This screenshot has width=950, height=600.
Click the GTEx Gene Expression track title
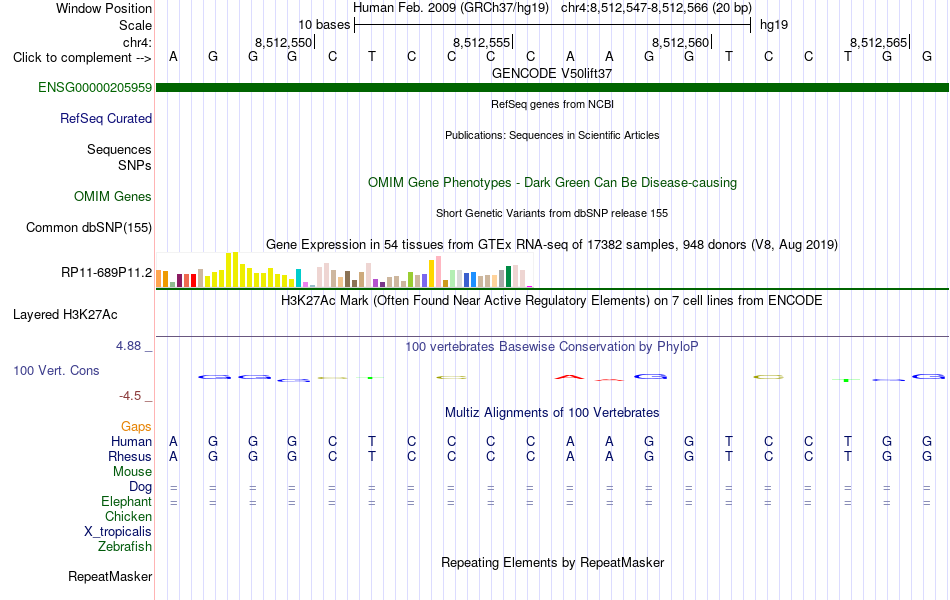(x=552, y=245)
